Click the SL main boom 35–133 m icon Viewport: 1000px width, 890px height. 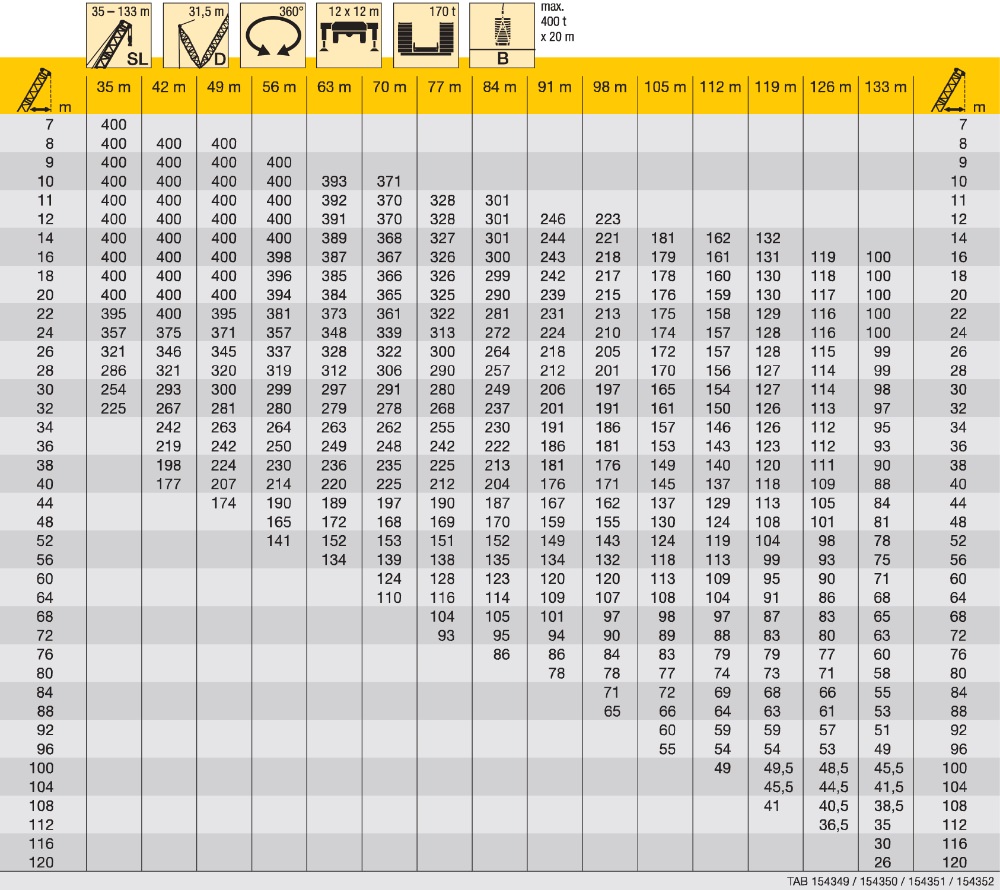pyautogui.click(x=119, y=36)
